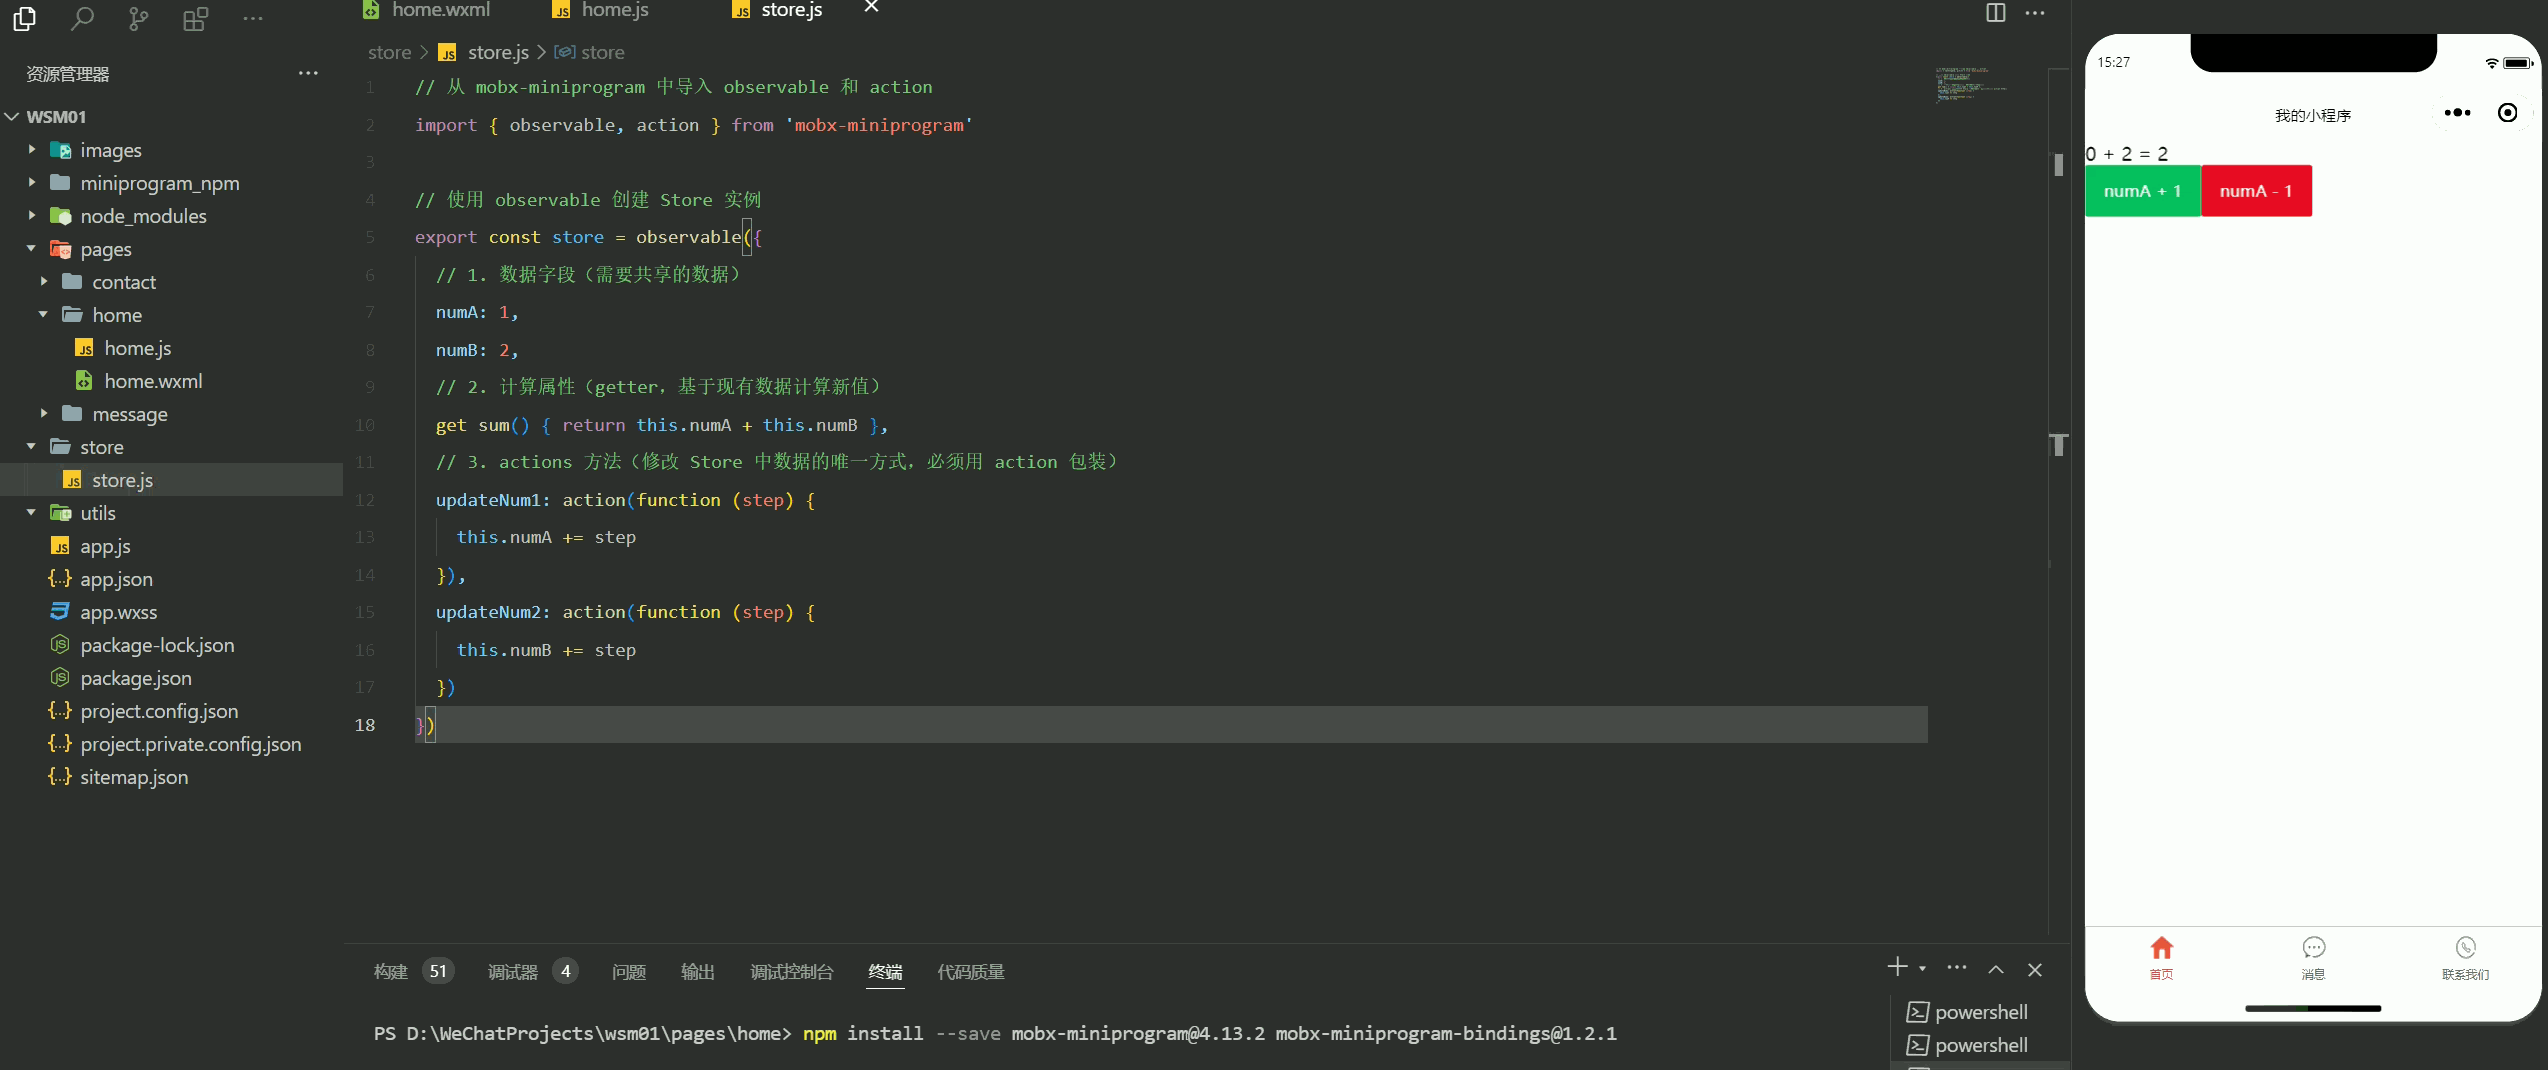This screenshot has height=1070, width=2548.
Task: Click the simulator capsule close circle
Action: pos(2508,113)
